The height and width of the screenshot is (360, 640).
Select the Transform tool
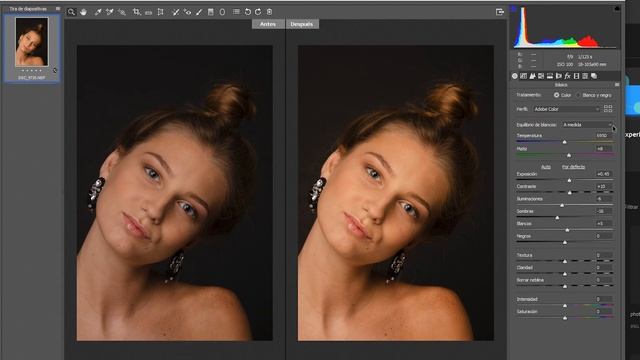point(160,12)
